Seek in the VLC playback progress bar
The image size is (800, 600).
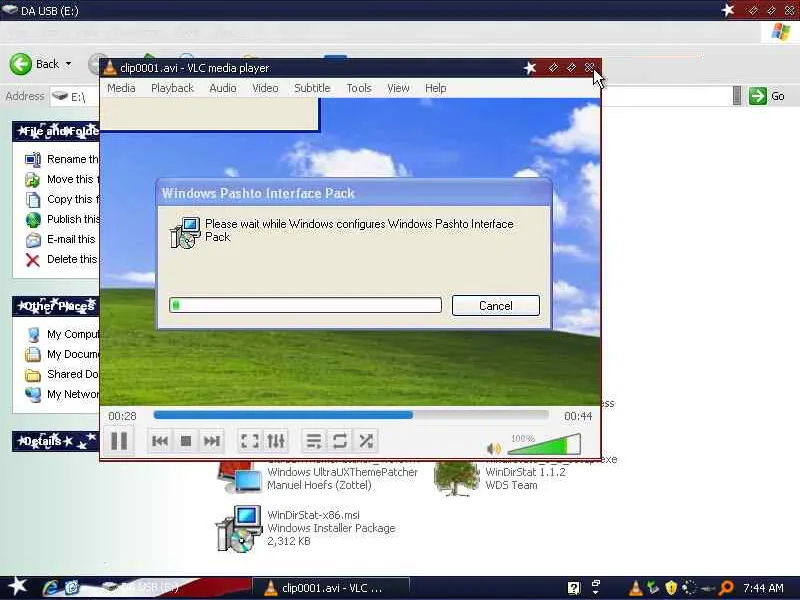351,415
